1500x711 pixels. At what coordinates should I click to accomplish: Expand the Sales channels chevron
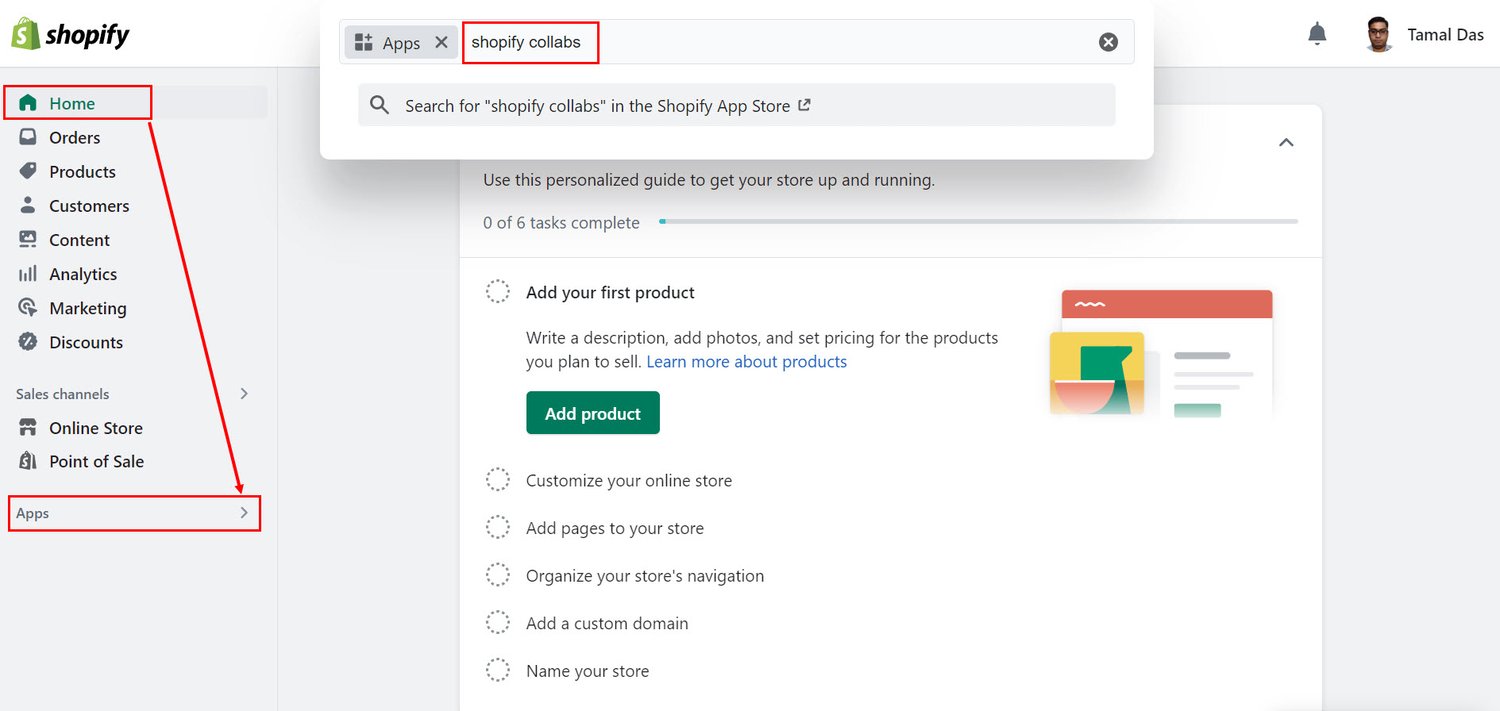(x=244, y=394)
